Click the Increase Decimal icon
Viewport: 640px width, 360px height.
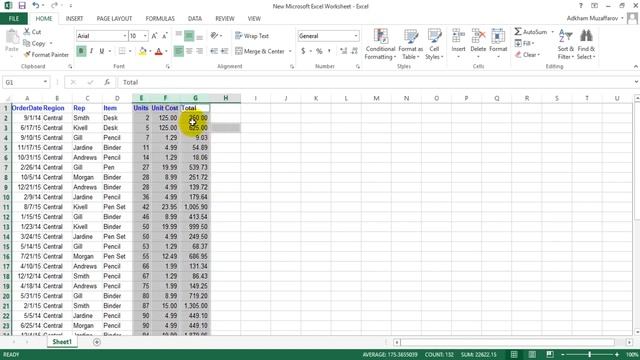click(x=343, y=51)
